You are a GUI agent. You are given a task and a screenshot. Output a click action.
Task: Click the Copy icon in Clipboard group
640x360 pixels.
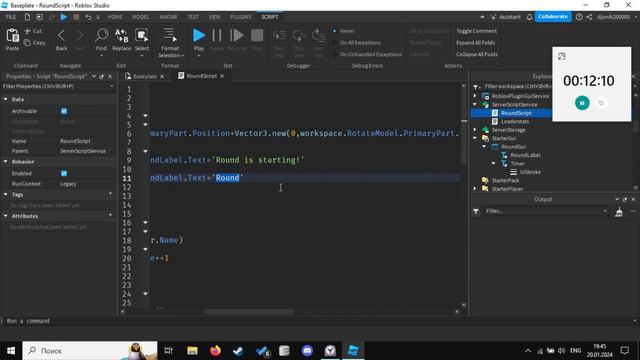[x=27, y=42]
